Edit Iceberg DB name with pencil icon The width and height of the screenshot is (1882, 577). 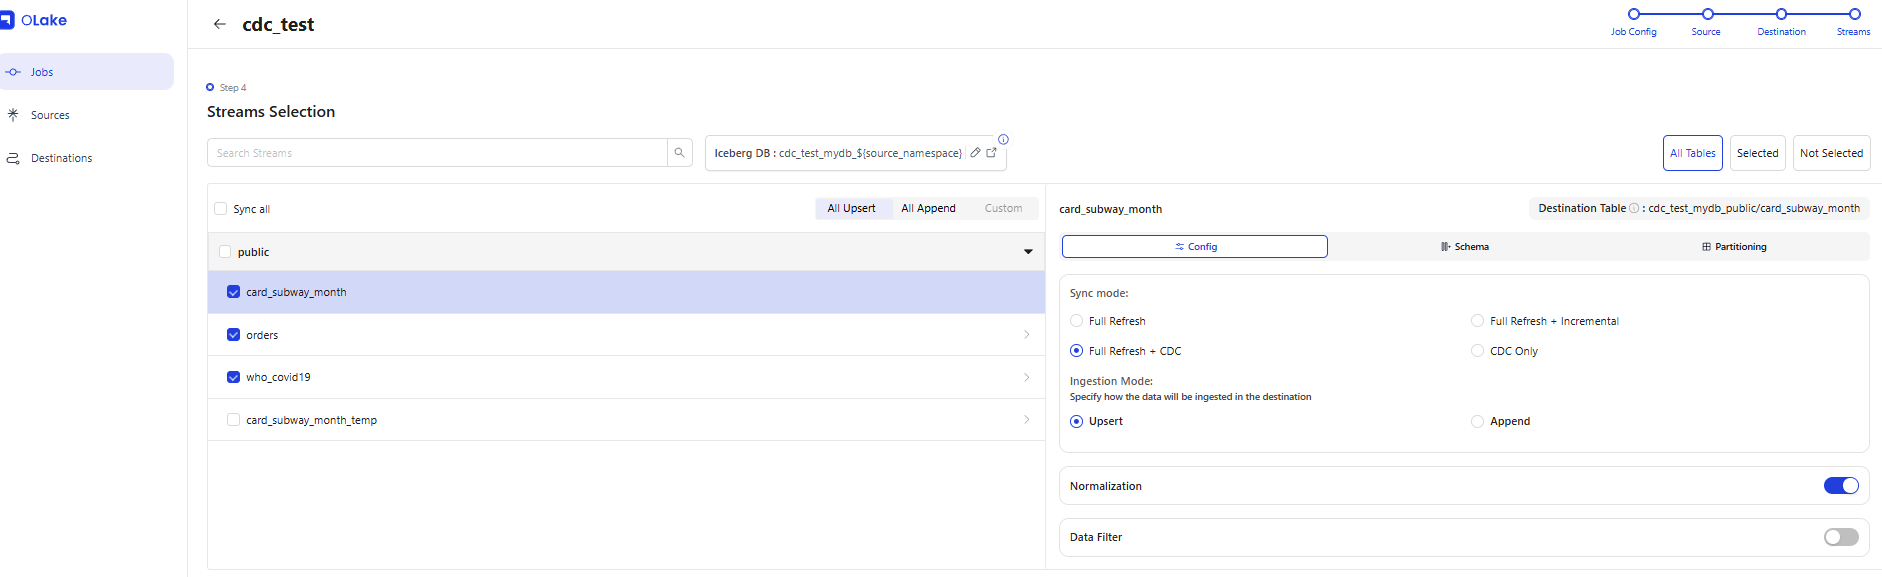pyautogui.click(x=975, y=153)
